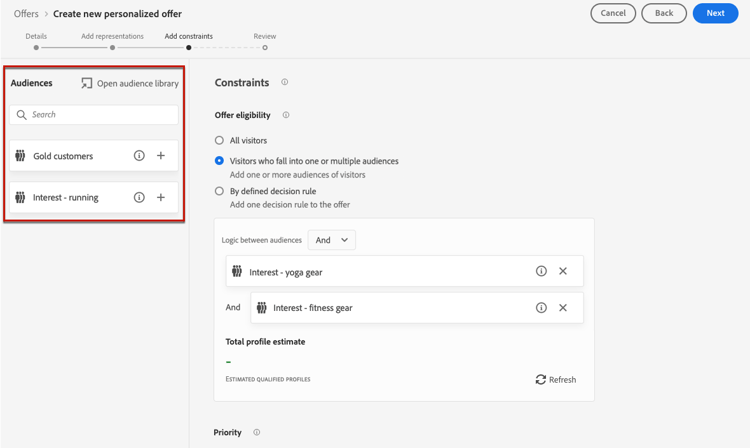The width and height of the screenshot is (750, 448).
Task: Refresh the total profile estimate
Action: tap(556, 380)
